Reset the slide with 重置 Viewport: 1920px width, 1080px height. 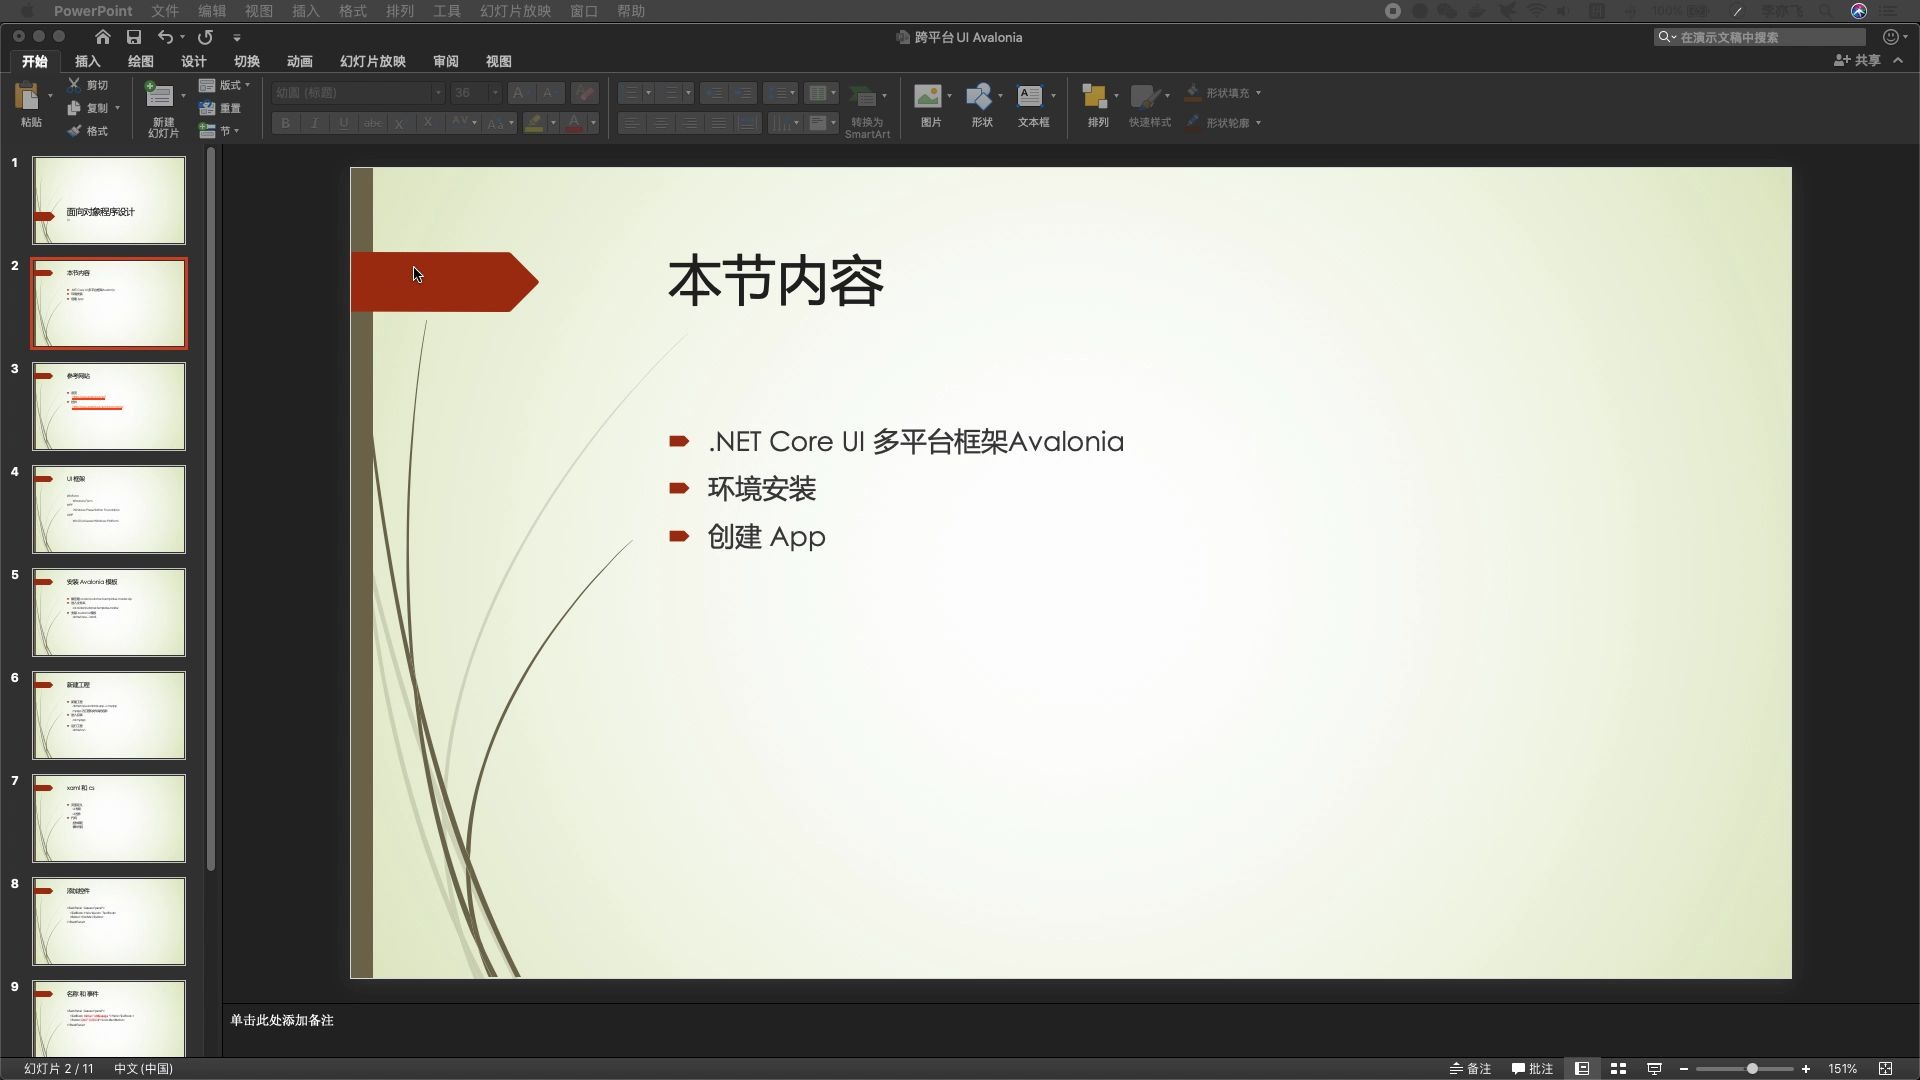[220, 108]
